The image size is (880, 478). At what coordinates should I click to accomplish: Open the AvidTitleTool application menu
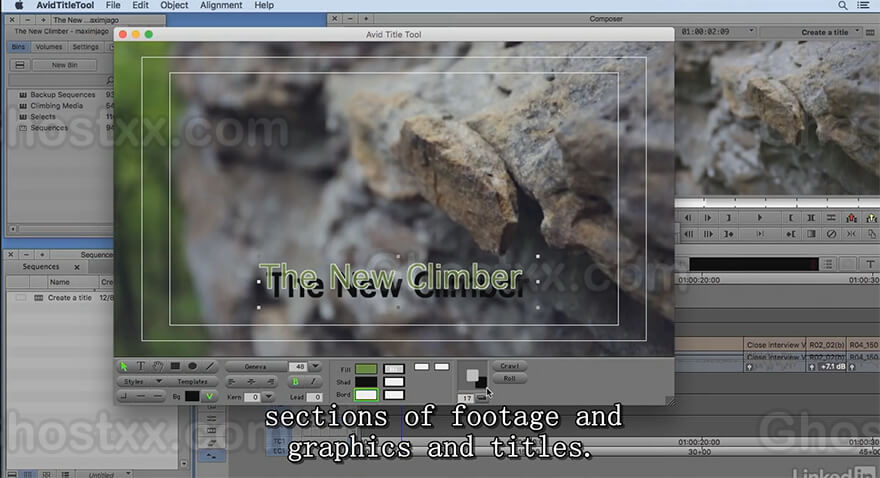point(65,5)
